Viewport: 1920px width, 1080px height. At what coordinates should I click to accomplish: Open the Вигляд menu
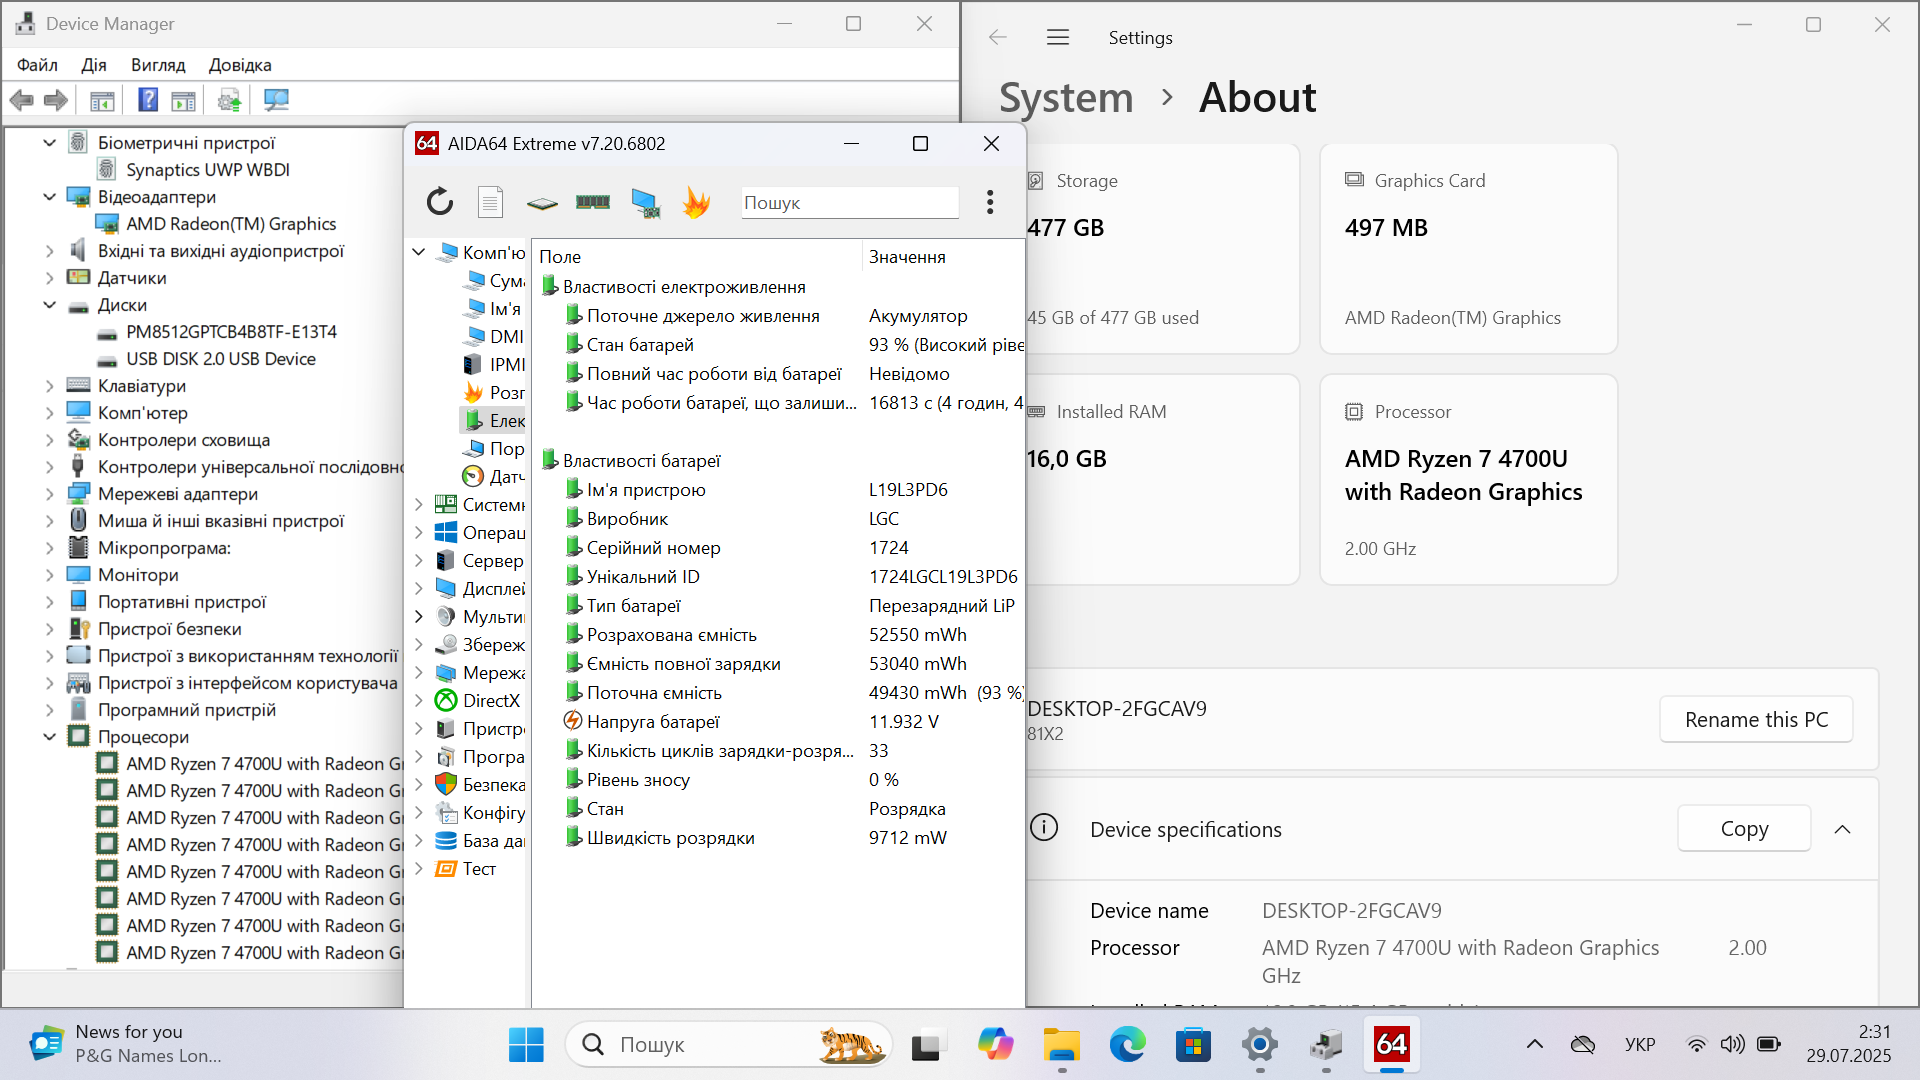[x=158, y=65]
